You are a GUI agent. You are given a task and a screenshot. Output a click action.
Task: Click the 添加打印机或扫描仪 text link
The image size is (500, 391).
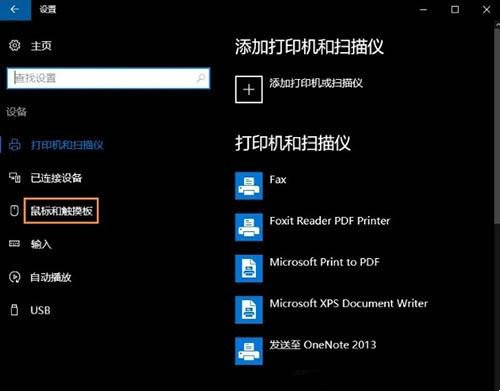tap(316, 83)
